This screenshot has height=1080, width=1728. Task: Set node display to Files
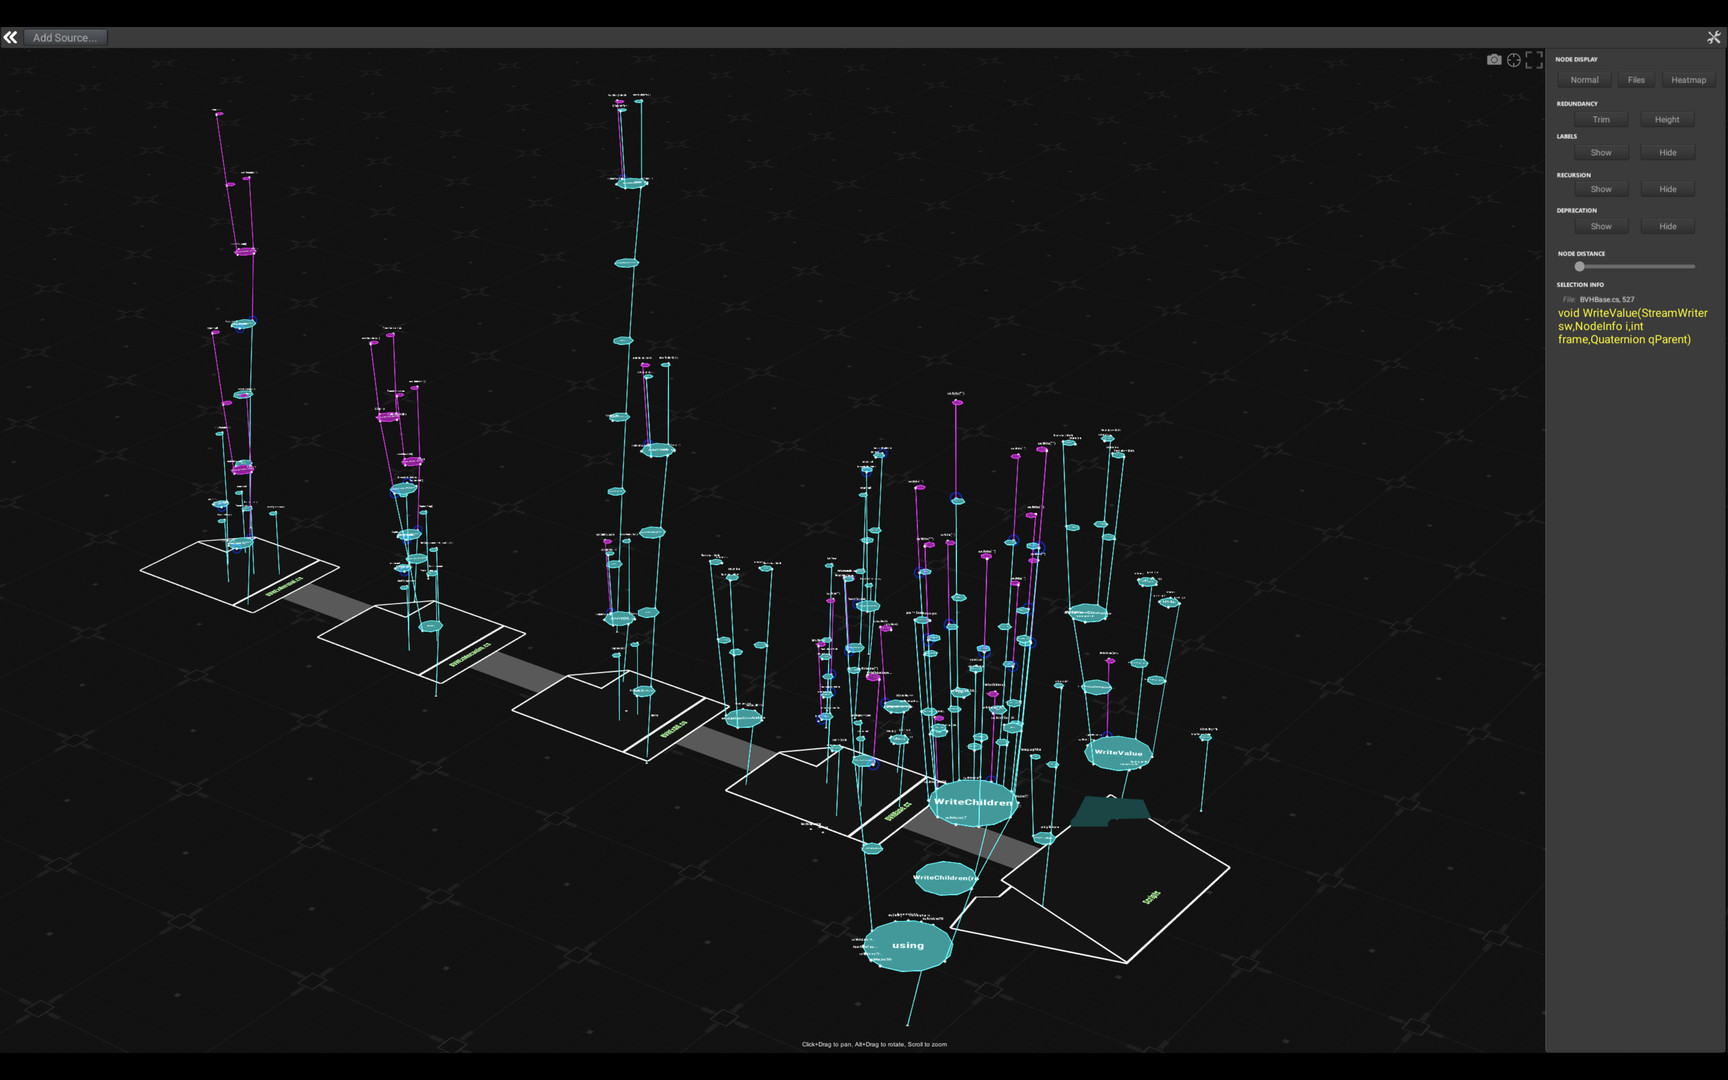[x=1636, y=80]
